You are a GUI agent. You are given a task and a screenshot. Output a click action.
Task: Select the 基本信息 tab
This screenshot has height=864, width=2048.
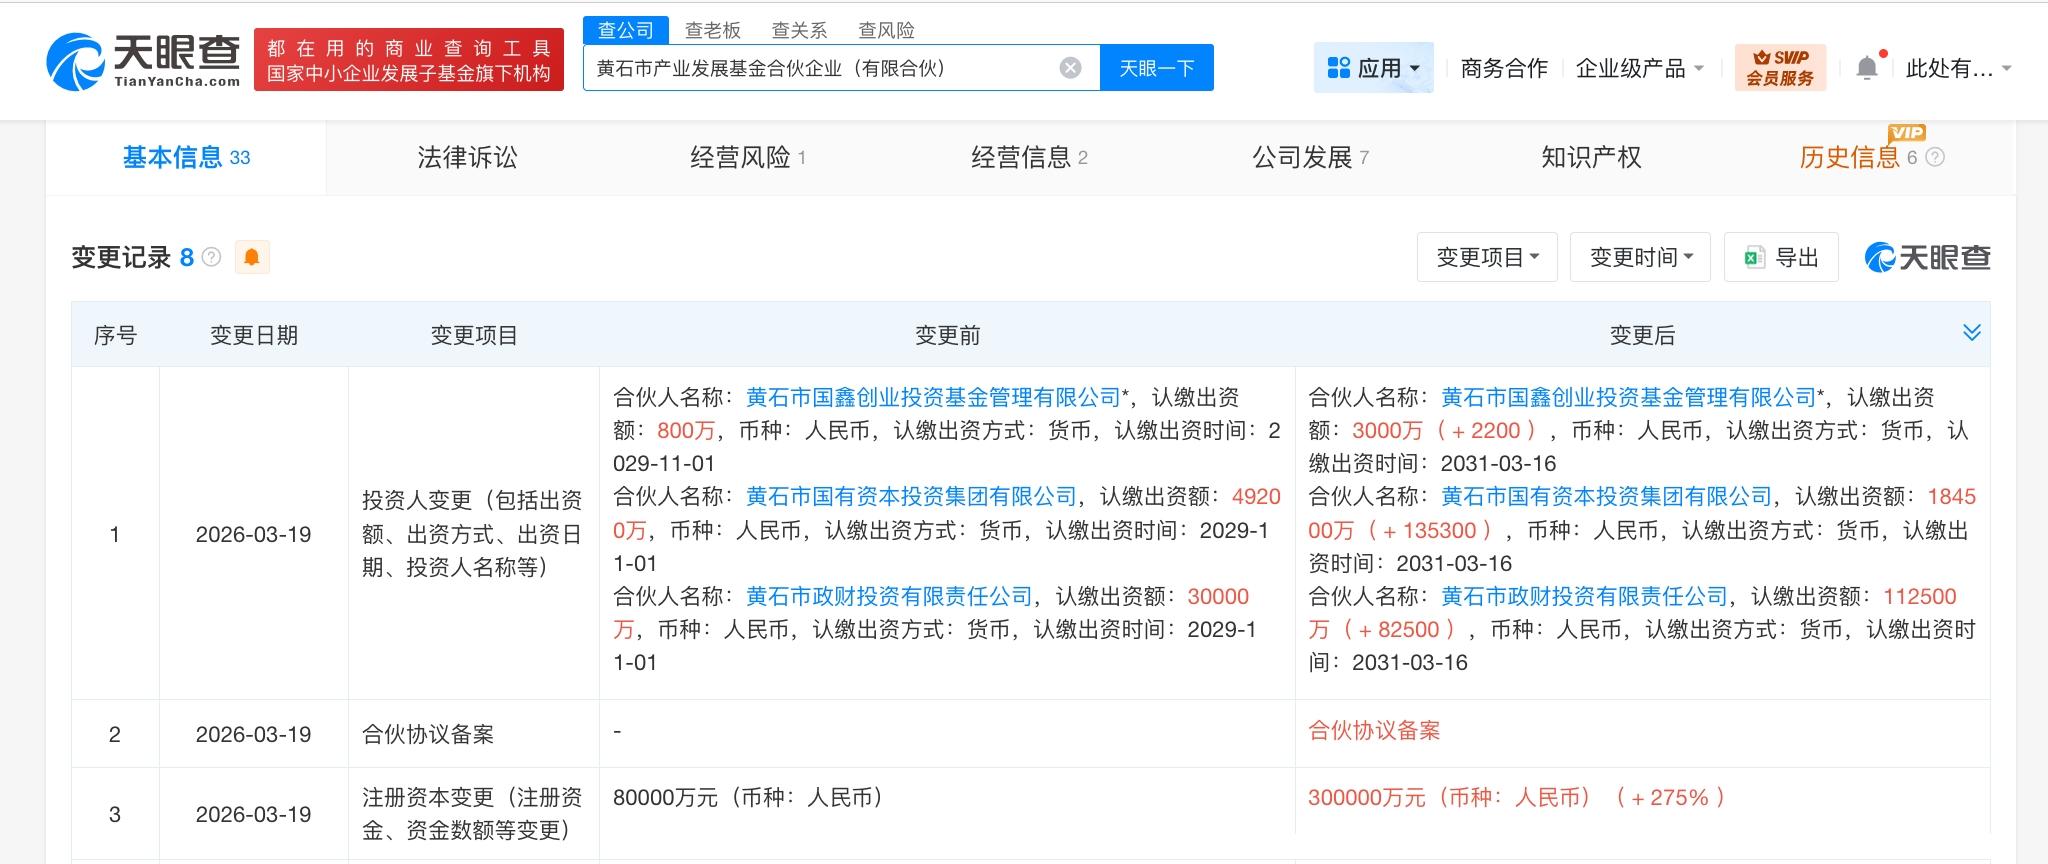(186, 157)
